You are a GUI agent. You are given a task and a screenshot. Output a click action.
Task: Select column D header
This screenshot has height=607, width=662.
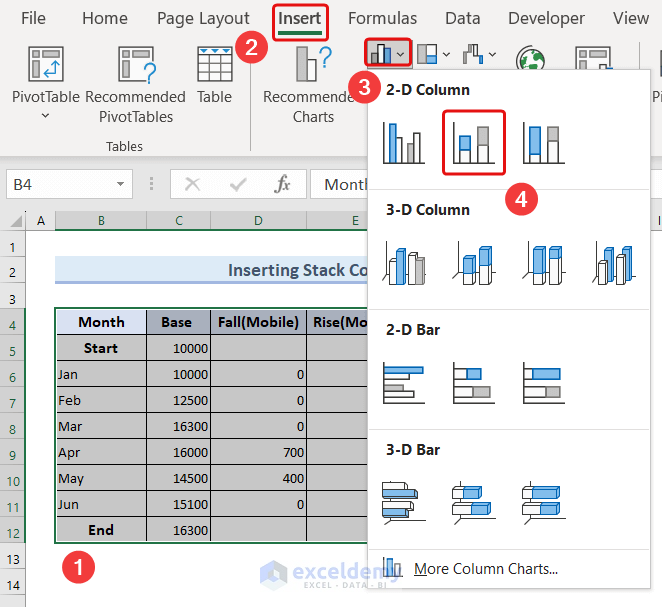pos(258,220)
